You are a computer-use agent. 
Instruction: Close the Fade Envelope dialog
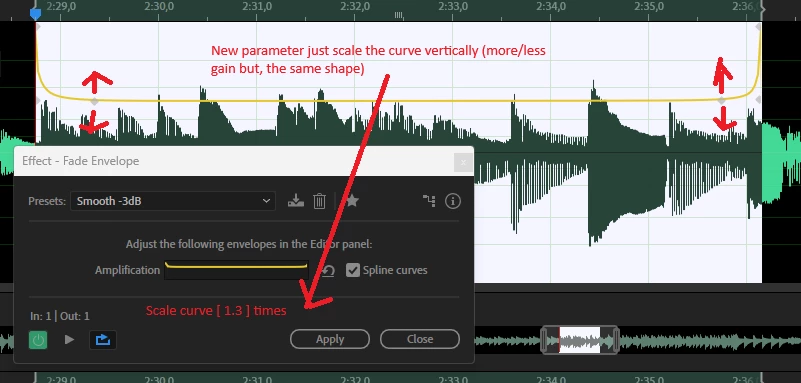420,339
